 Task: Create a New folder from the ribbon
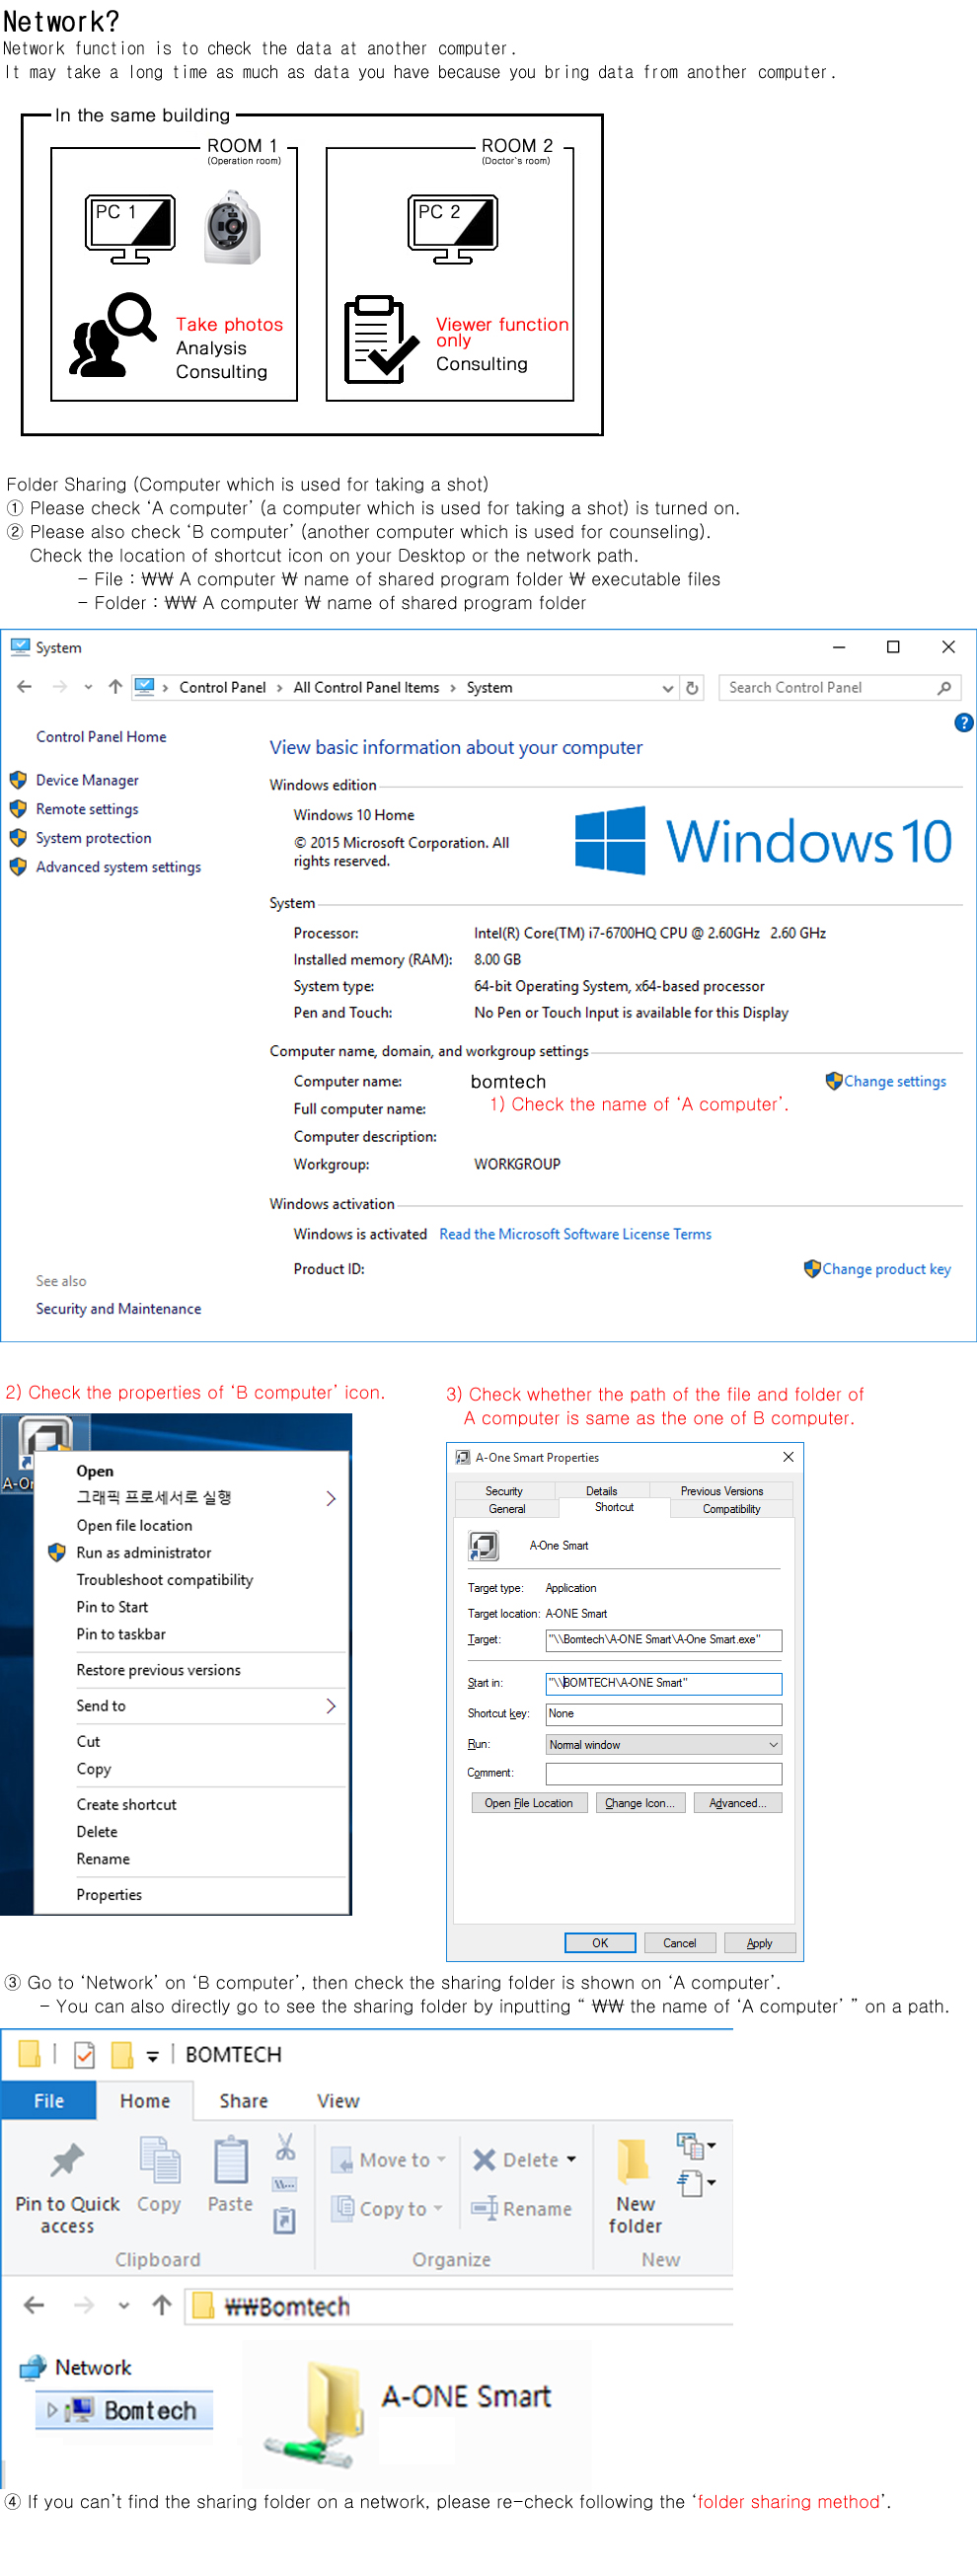click(636, 2187)
